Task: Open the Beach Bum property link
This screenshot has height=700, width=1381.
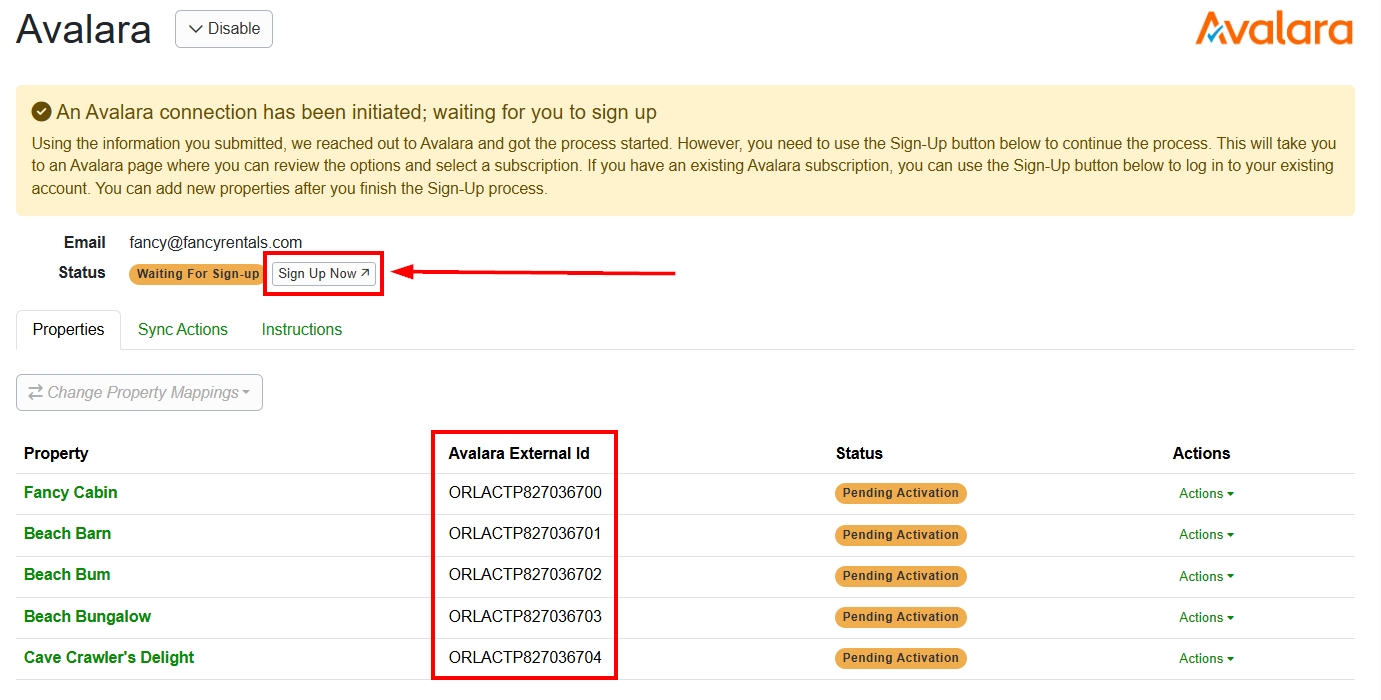Action: point(67,575)
